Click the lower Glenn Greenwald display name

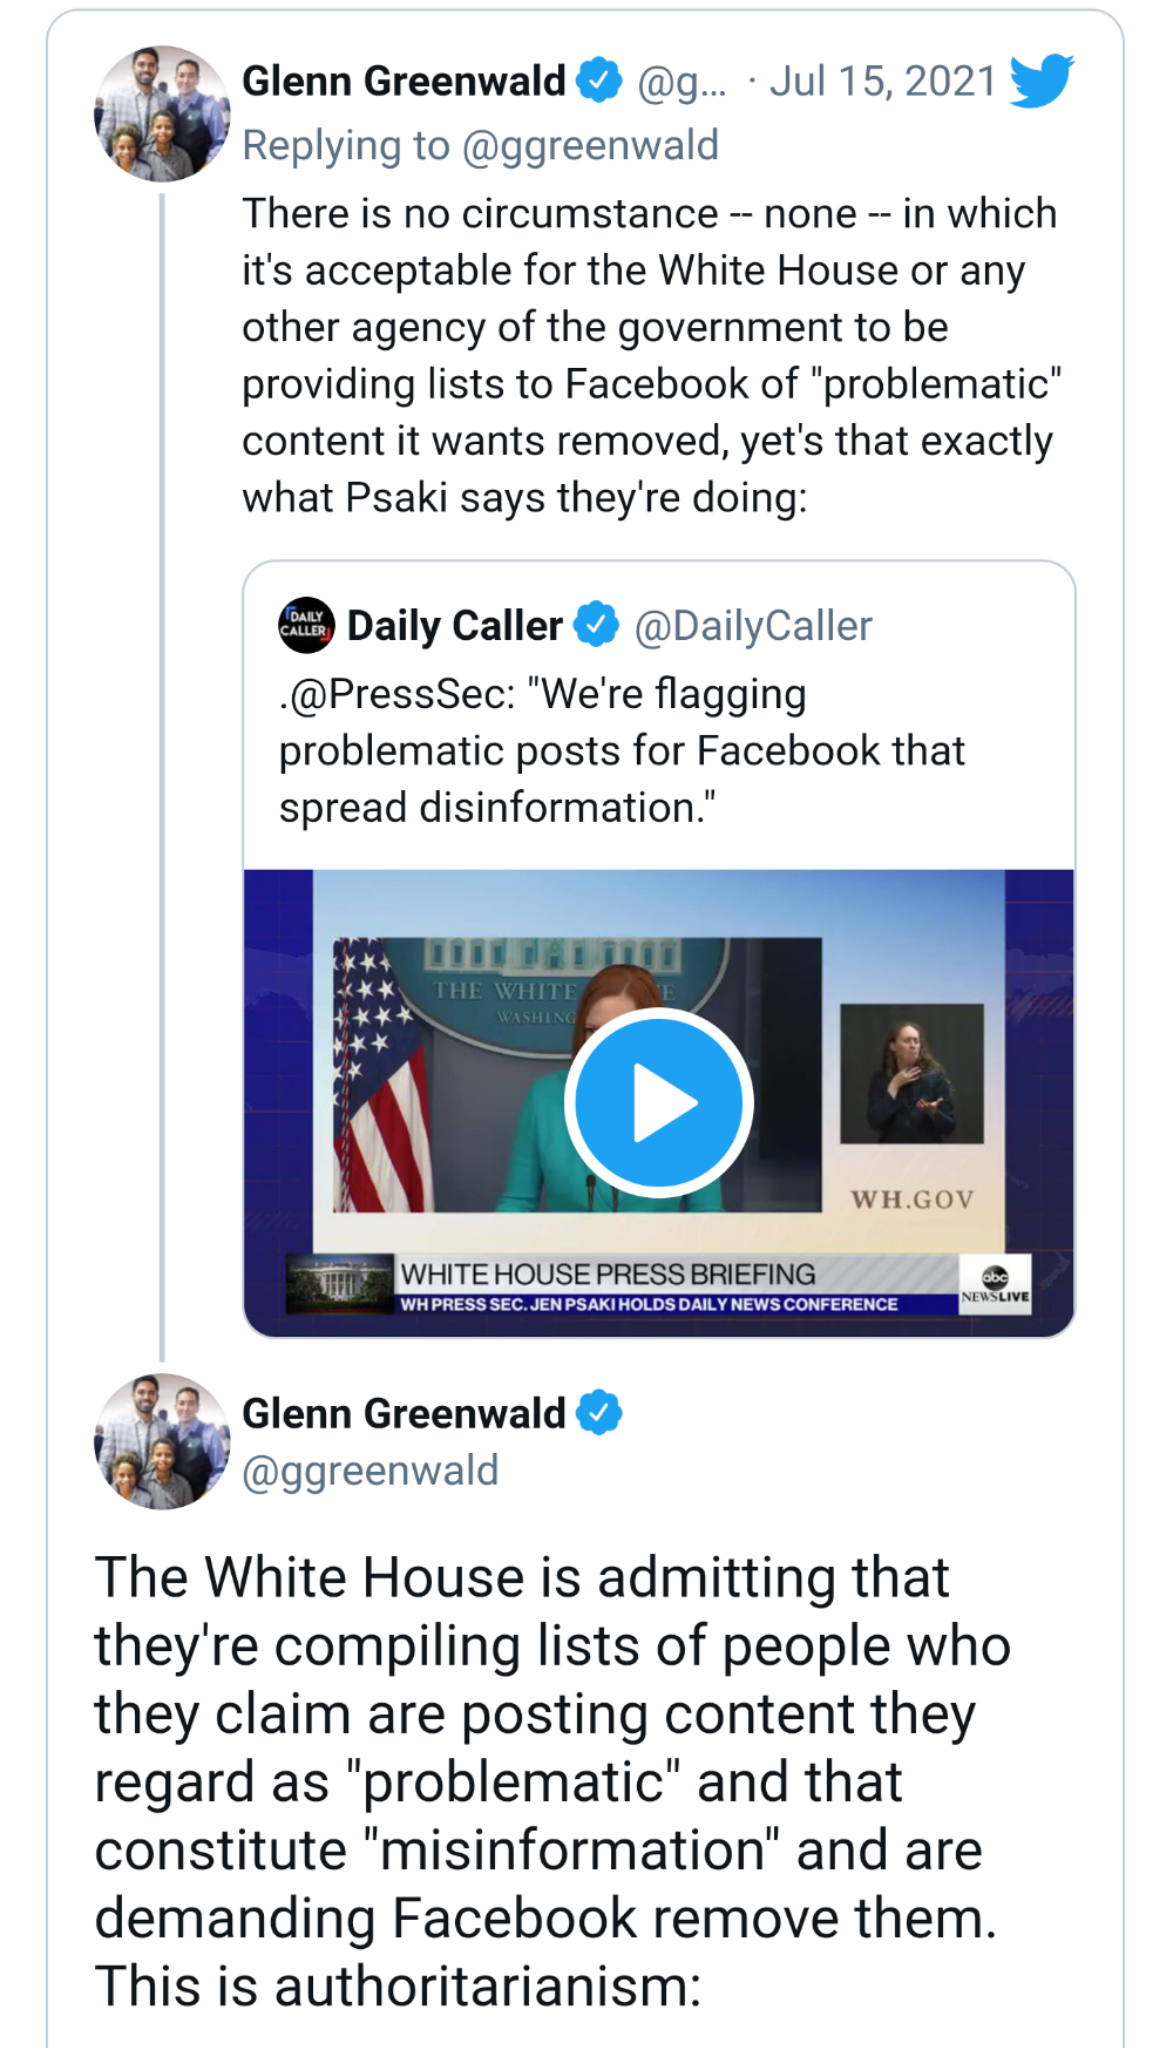click(404, 1413)
